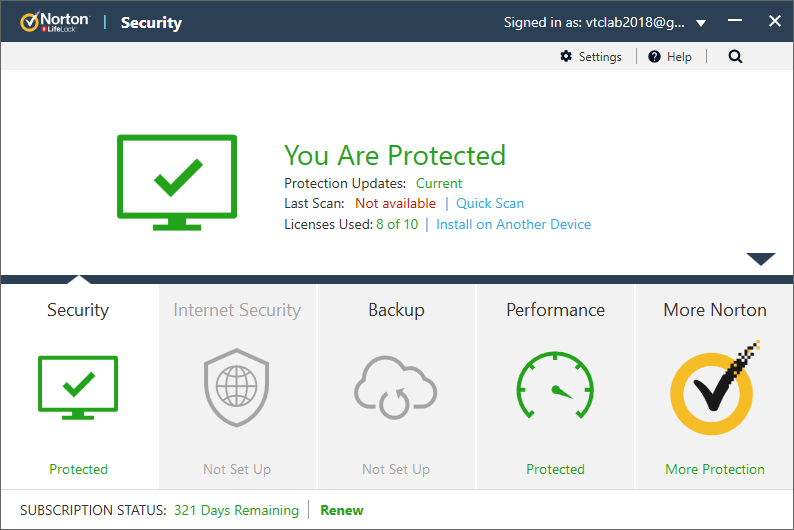
Task: Click the Renew subscription link
Action: [x=342, y=510]
